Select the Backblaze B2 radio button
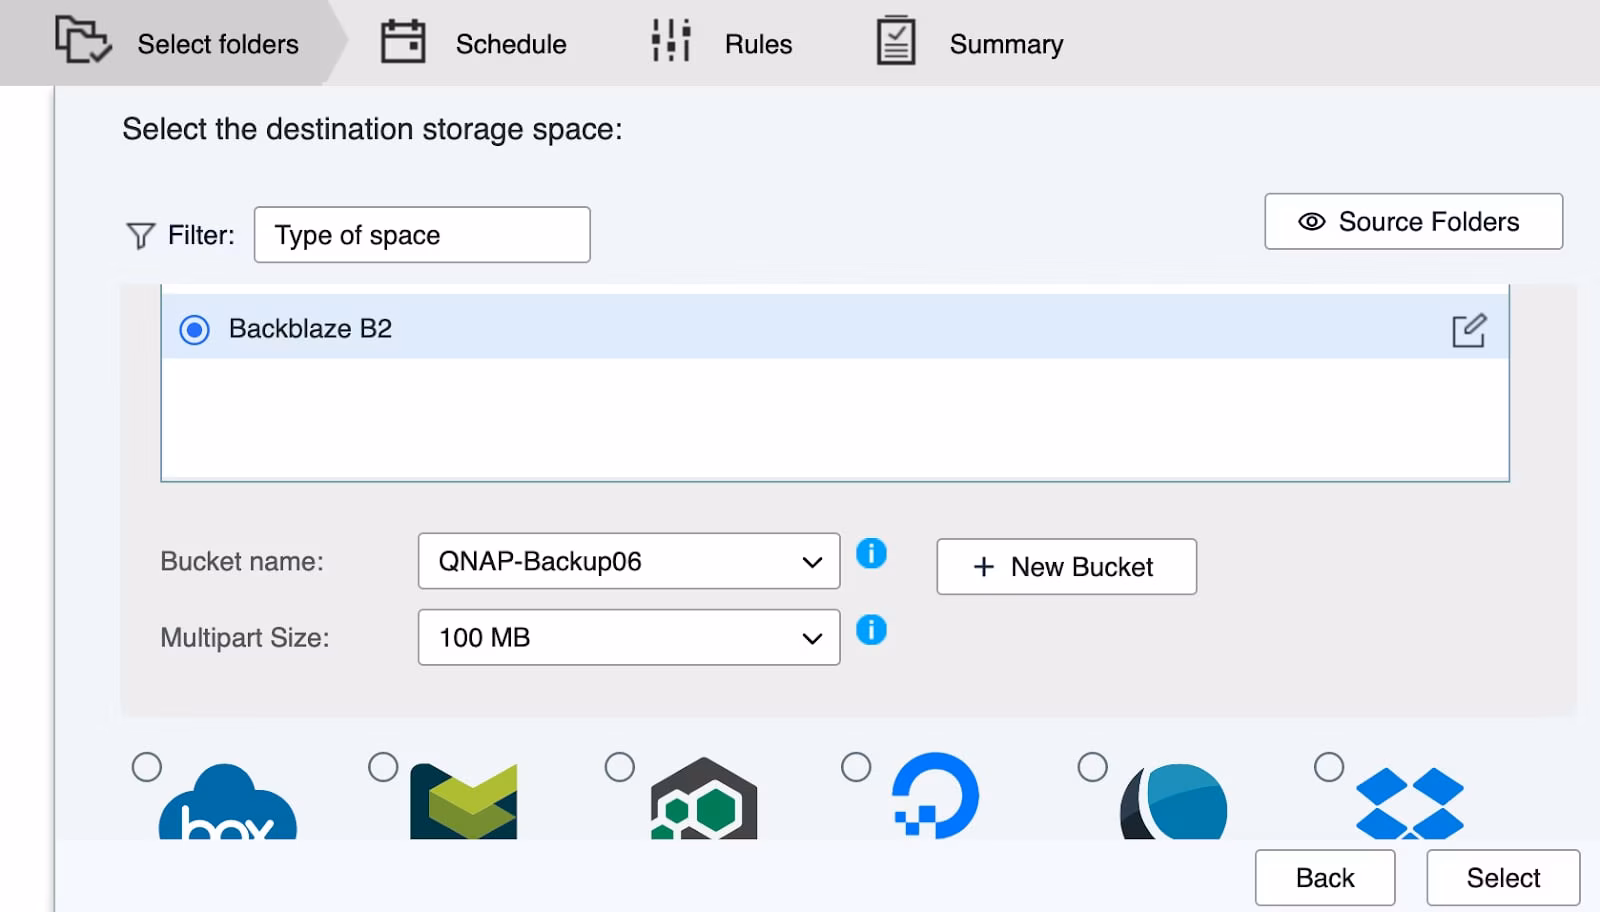This screenshot has width=1600, height=912. pos(195,329)
